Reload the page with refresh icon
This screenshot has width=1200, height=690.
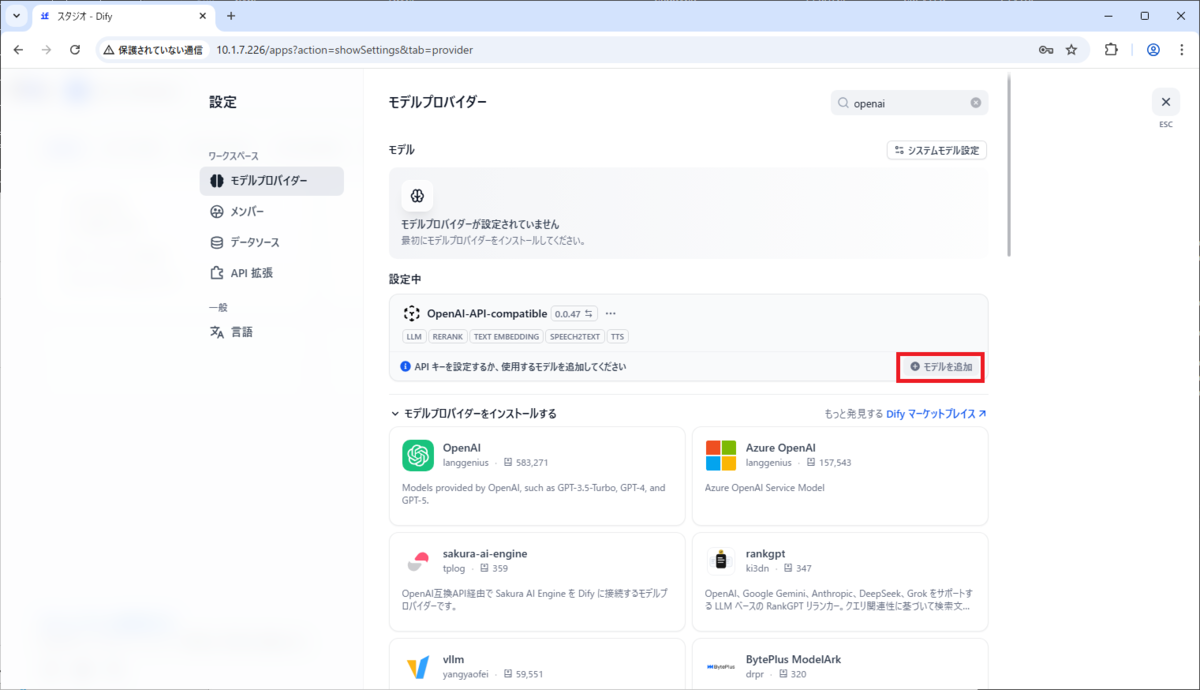click(x=74, y=49)
